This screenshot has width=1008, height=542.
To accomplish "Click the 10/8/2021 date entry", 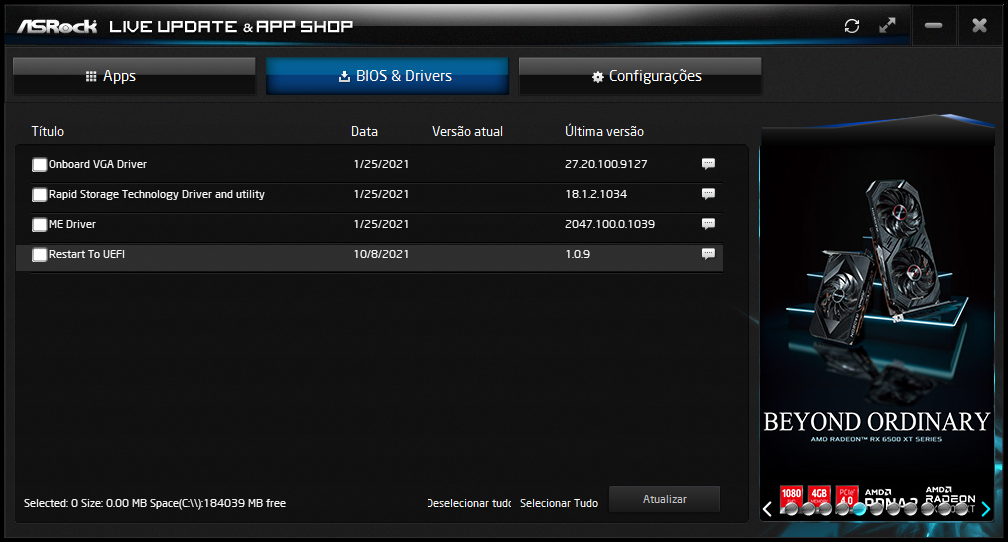I will (x=381, y=254).
